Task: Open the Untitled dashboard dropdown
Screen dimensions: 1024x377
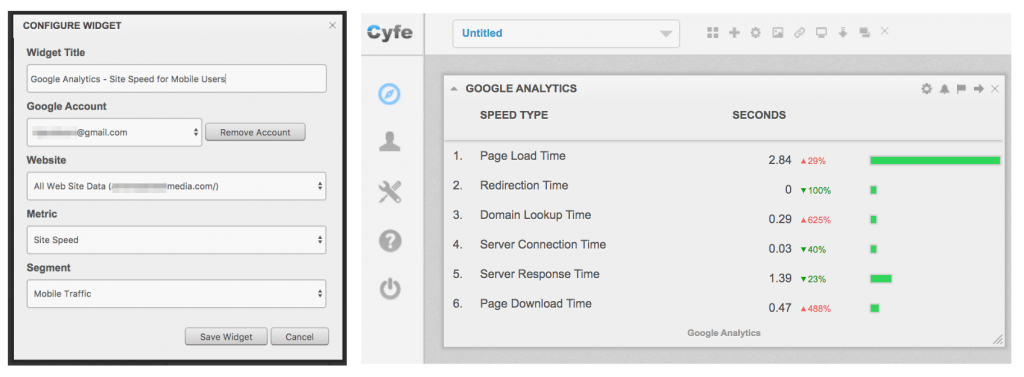Action: [x=566, y=33]
